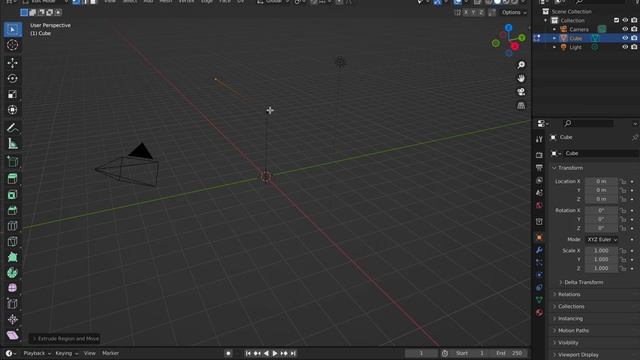Select the Select Box tool
This screenshot has height=360, width=640.
coord(13,29)
